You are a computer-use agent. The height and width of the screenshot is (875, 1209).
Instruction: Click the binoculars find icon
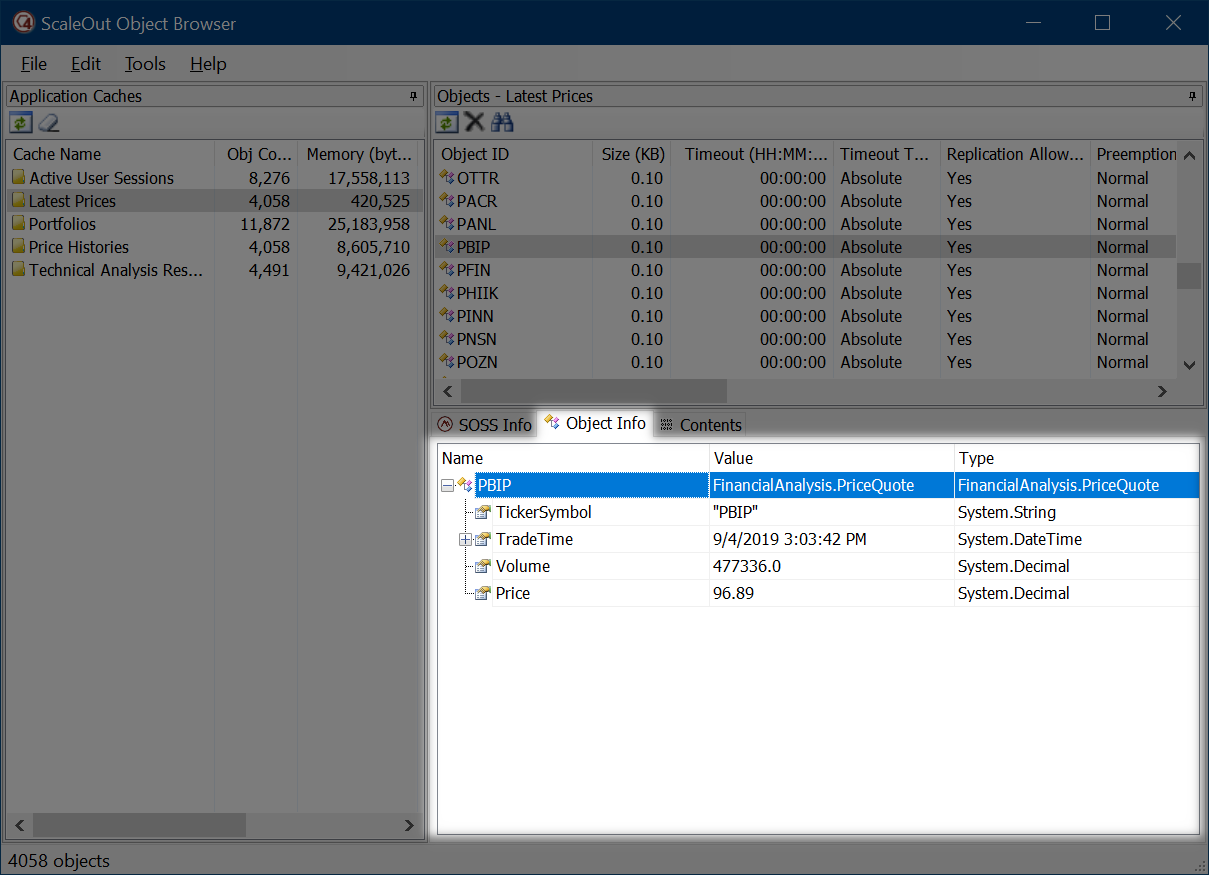[x=502, y=123]
